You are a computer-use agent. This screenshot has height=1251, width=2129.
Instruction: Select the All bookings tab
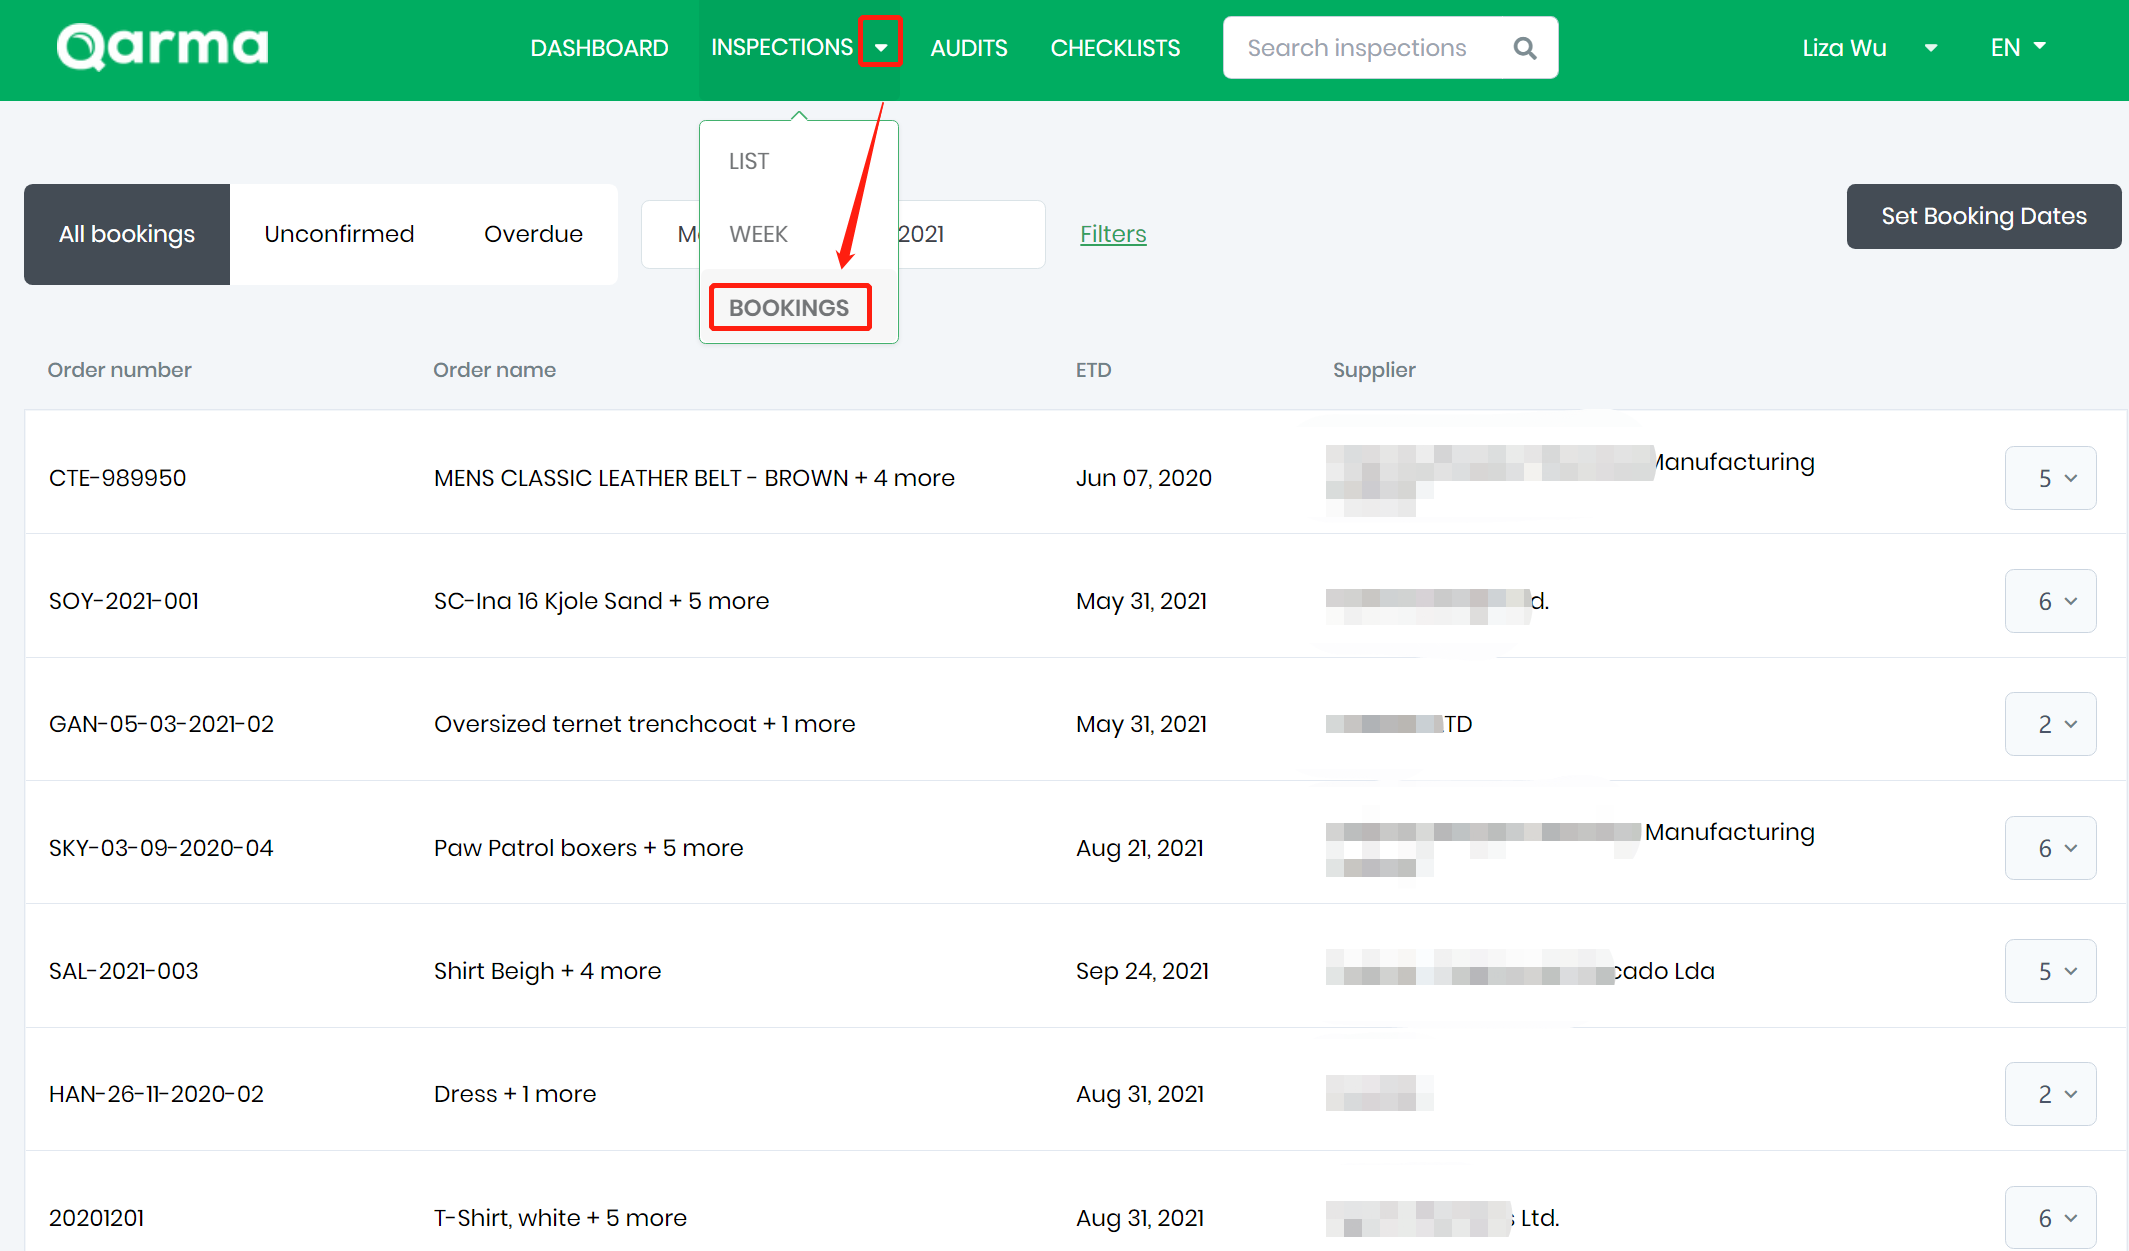tap(127, 234)
